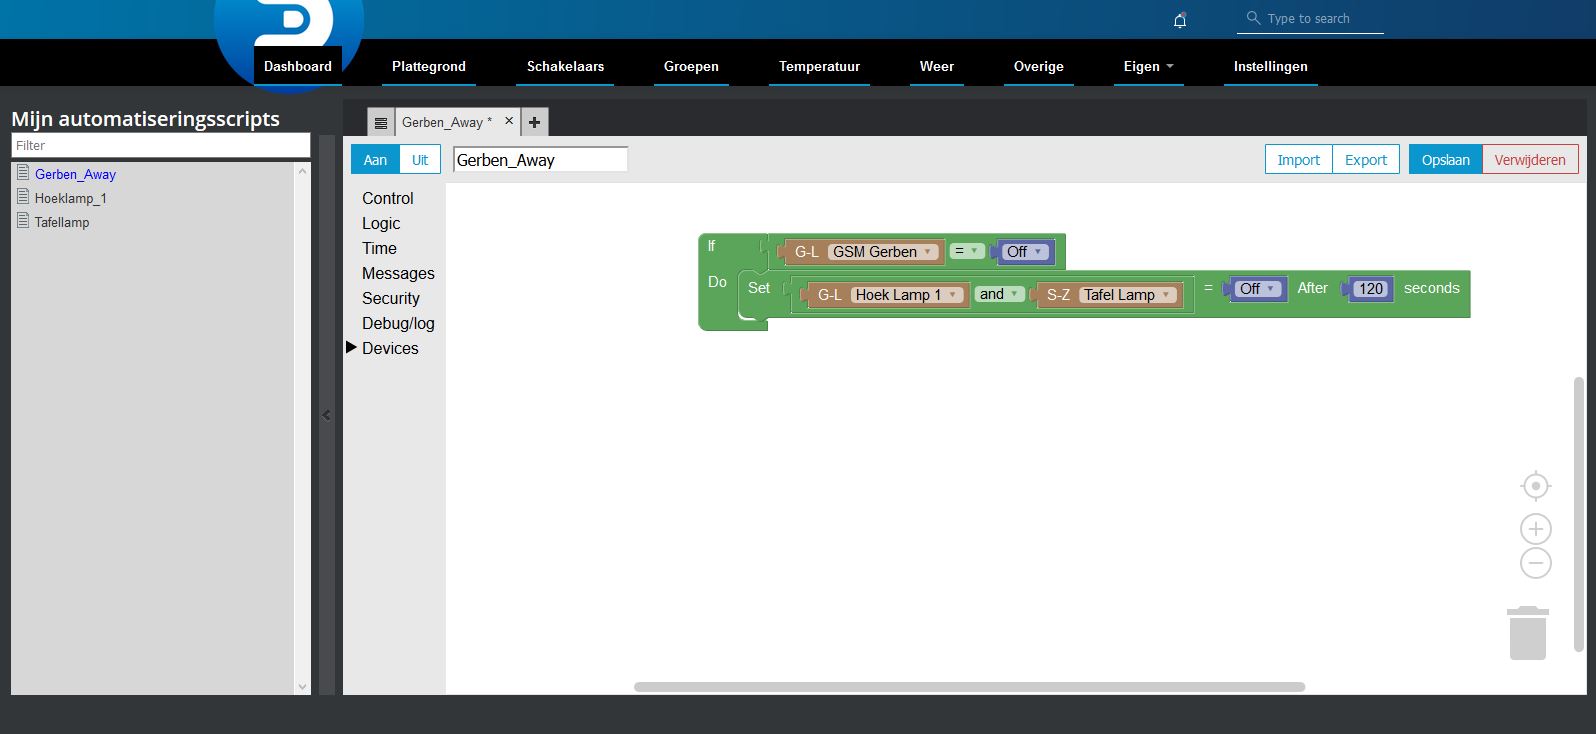Go to the Schakelaars tab
Screen dimensions: 1596x734
(565, 66)
